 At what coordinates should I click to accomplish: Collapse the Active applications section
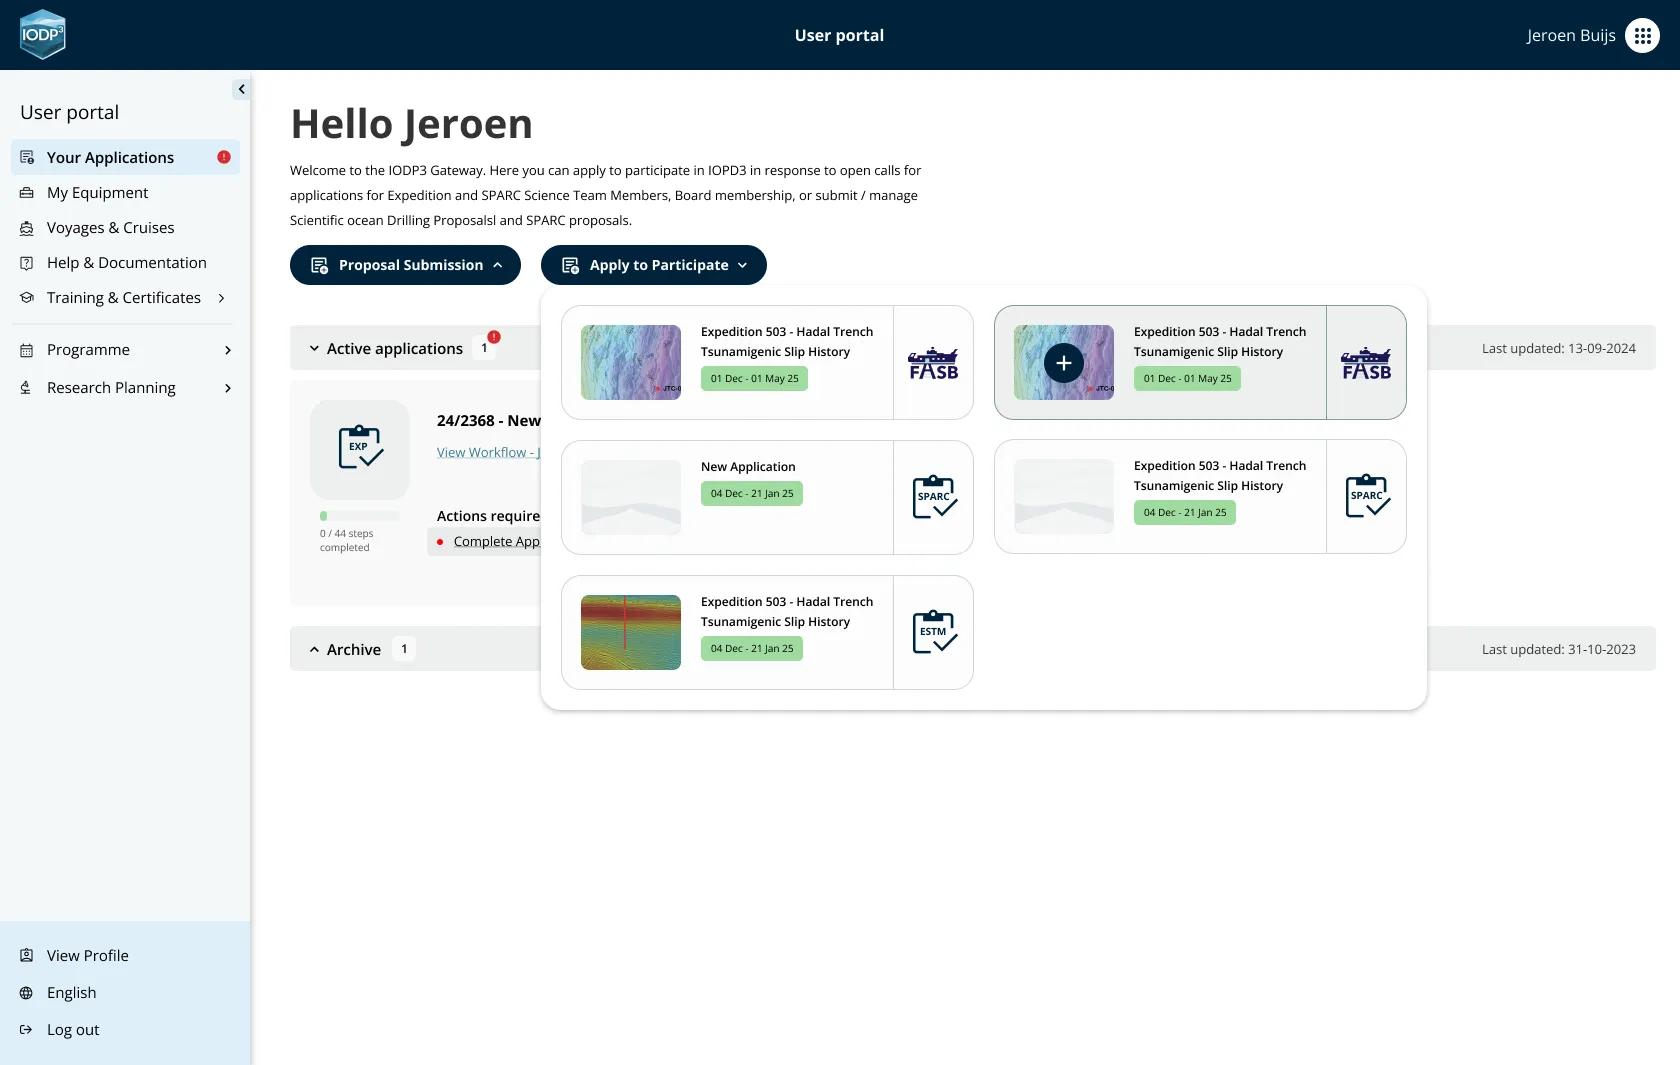314,349
